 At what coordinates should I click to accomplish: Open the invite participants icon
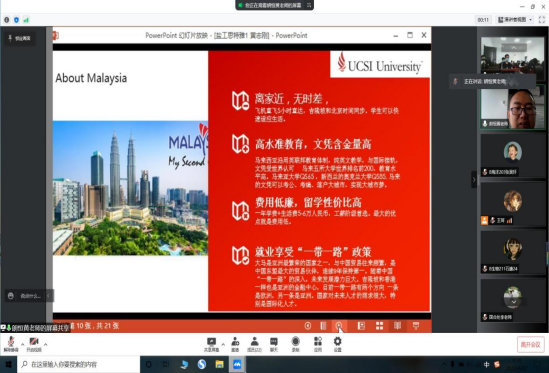coord(235,344)
